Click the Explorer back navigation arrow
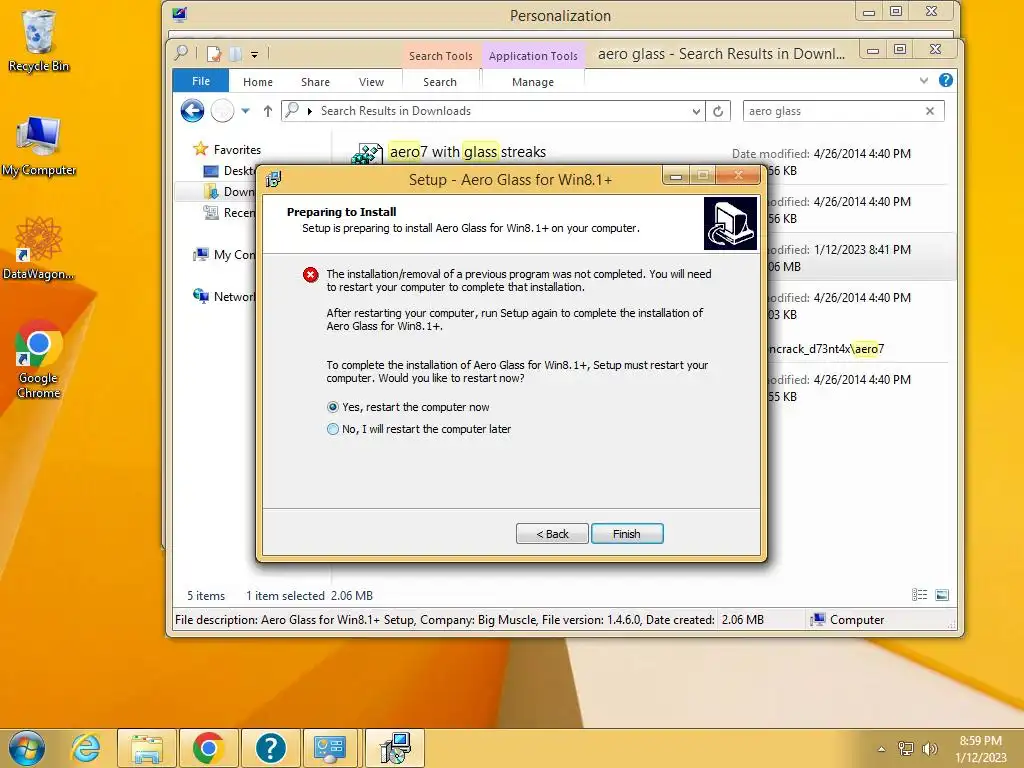Viewport: 1024px width, 768px height. click(192, 110)
